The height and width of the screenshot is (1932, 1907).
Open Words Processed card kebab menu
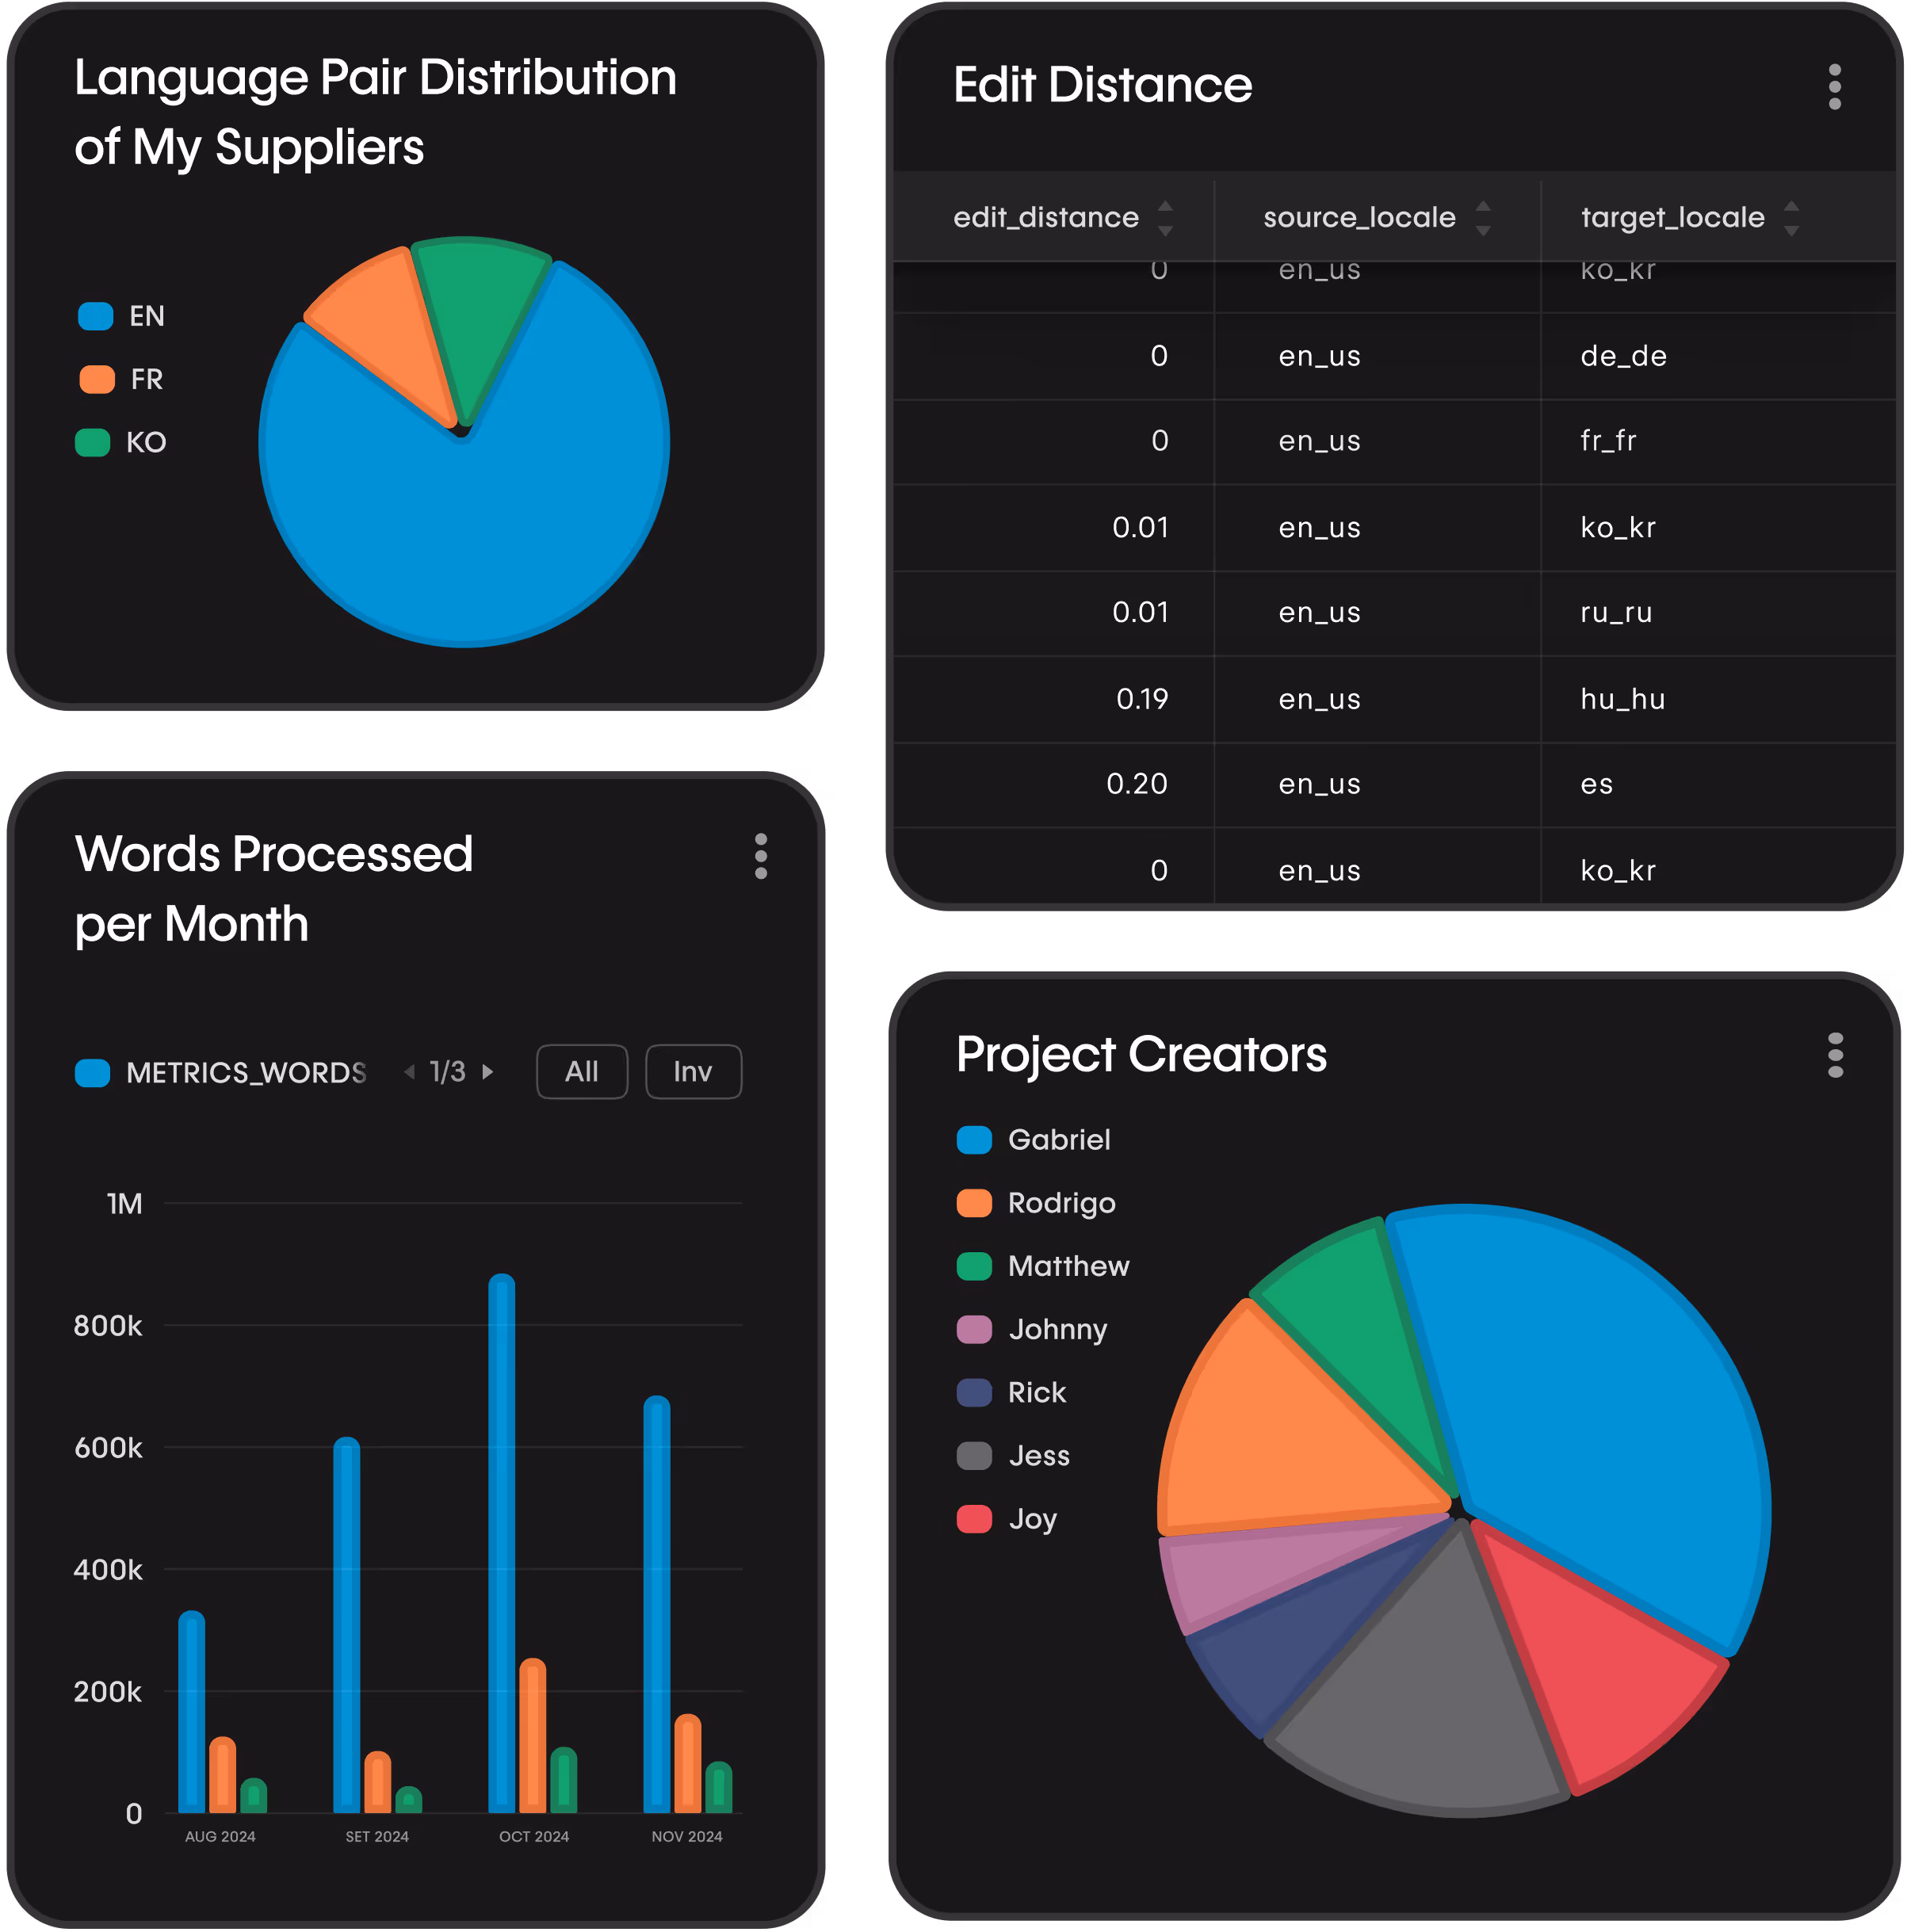[761, 856]
